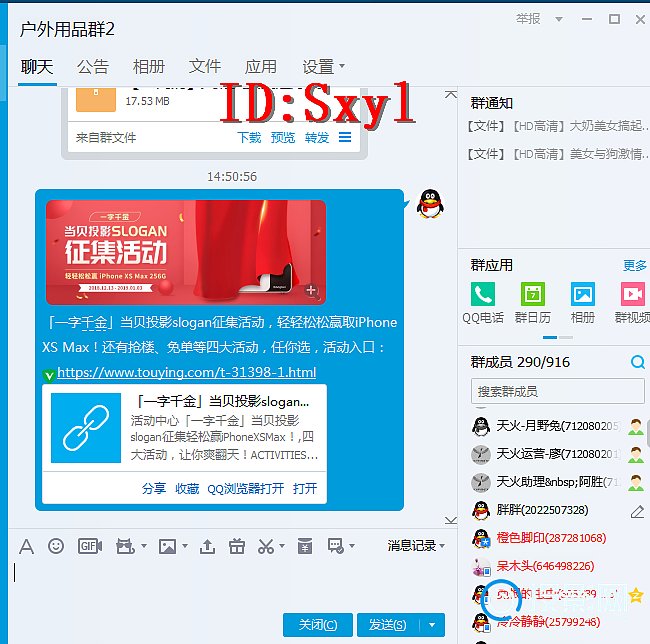Click the 举报 report button
650x644 pixels.
528,19
